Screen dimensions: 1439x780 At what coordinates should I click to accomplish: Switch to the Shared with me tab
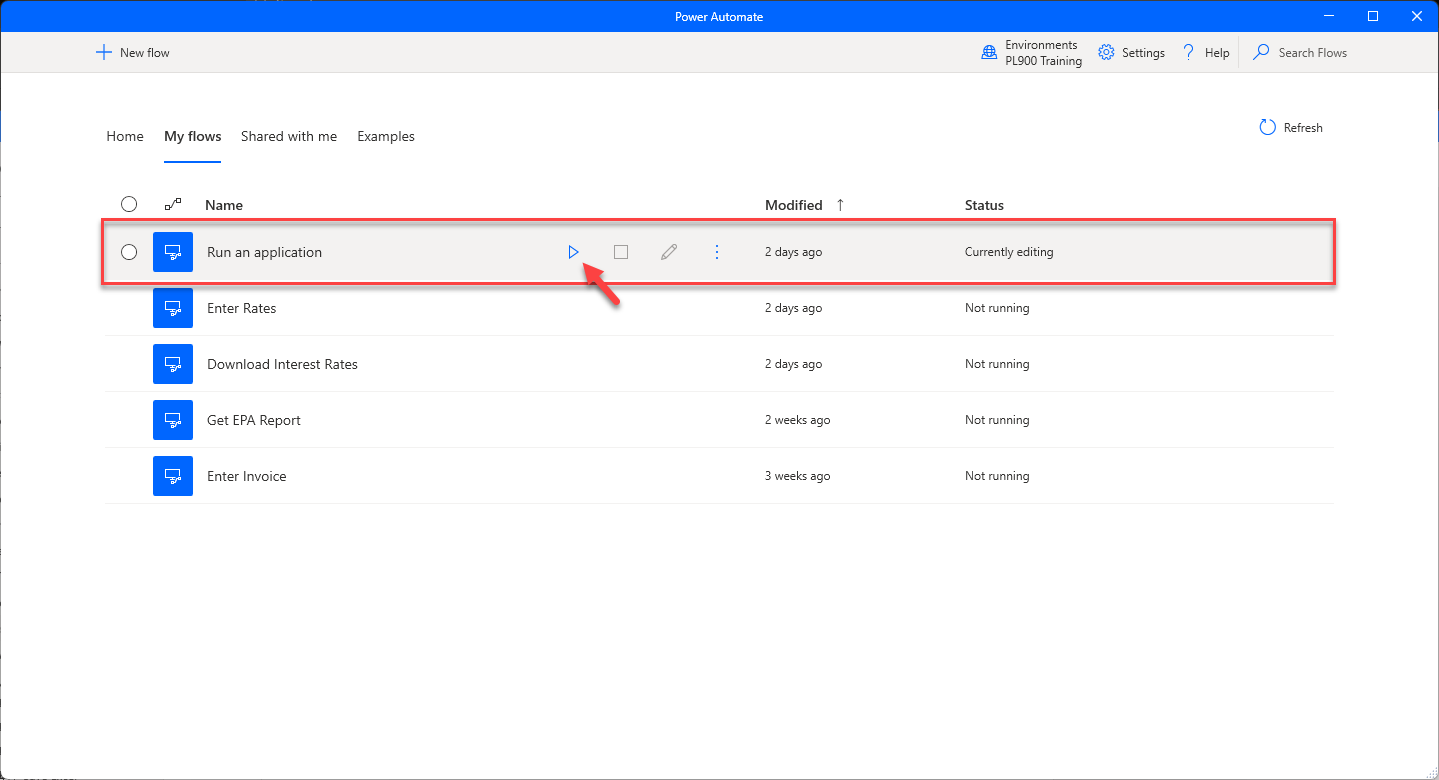289,136
